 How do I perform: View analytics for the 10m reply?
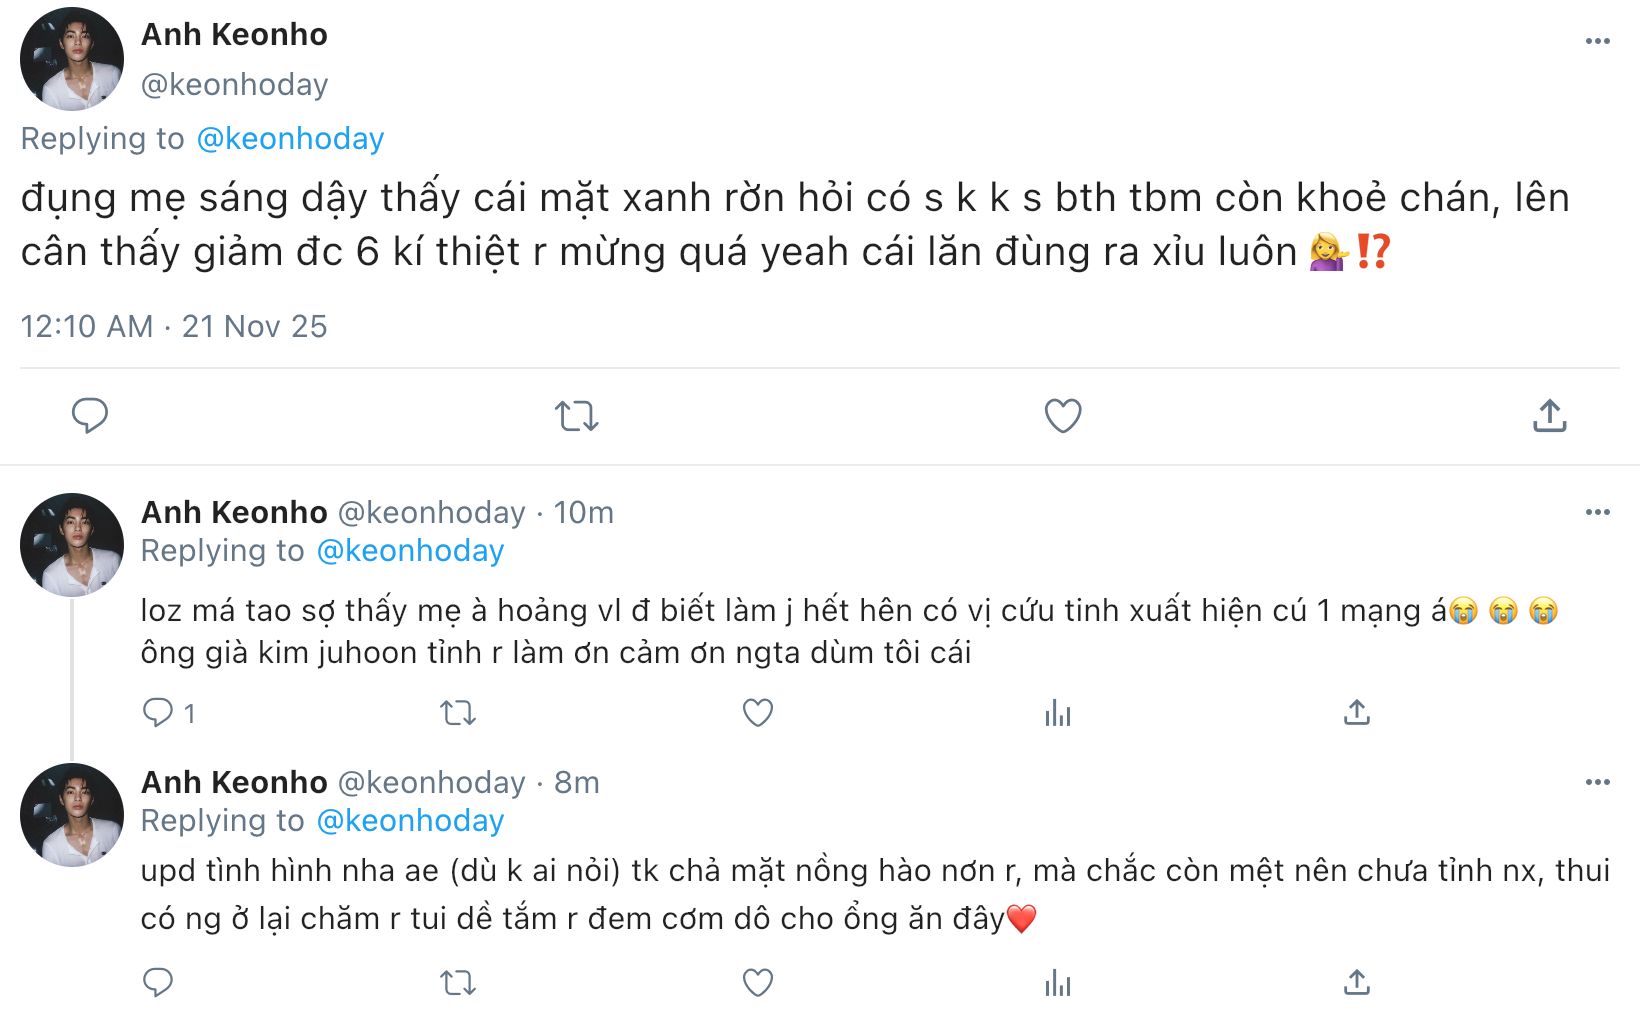pos(1057,712)
